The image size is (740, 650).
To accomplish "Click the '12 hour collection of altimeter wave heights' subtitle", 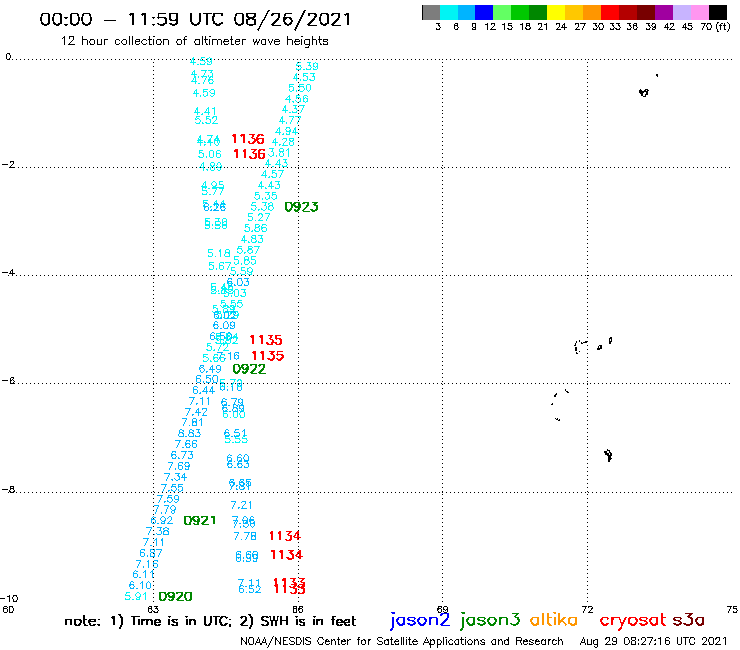I will click(x=194, y=41).
